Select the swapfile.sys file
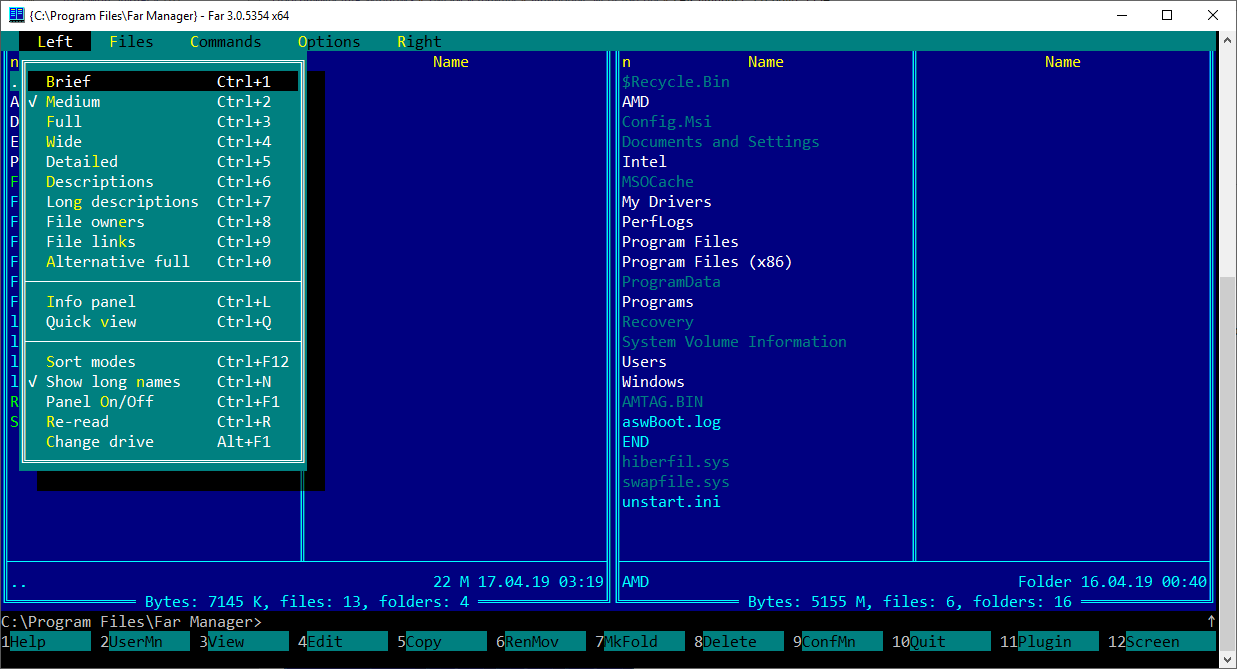Screen dimensions: 1237x669 [x=676, y=482]
